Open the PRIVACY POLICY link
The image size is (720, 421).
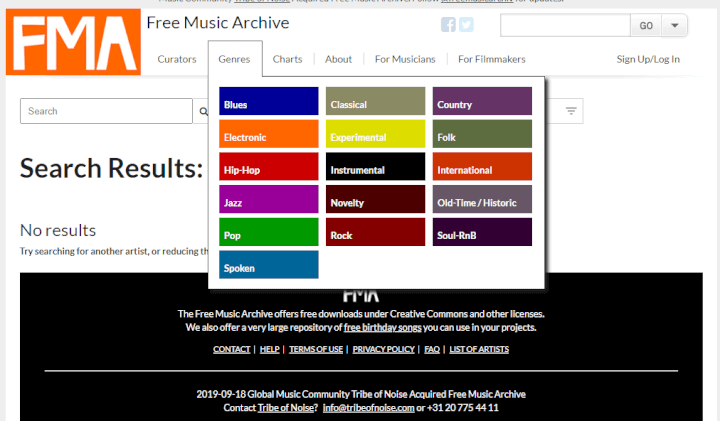click(x=383, y=349)
